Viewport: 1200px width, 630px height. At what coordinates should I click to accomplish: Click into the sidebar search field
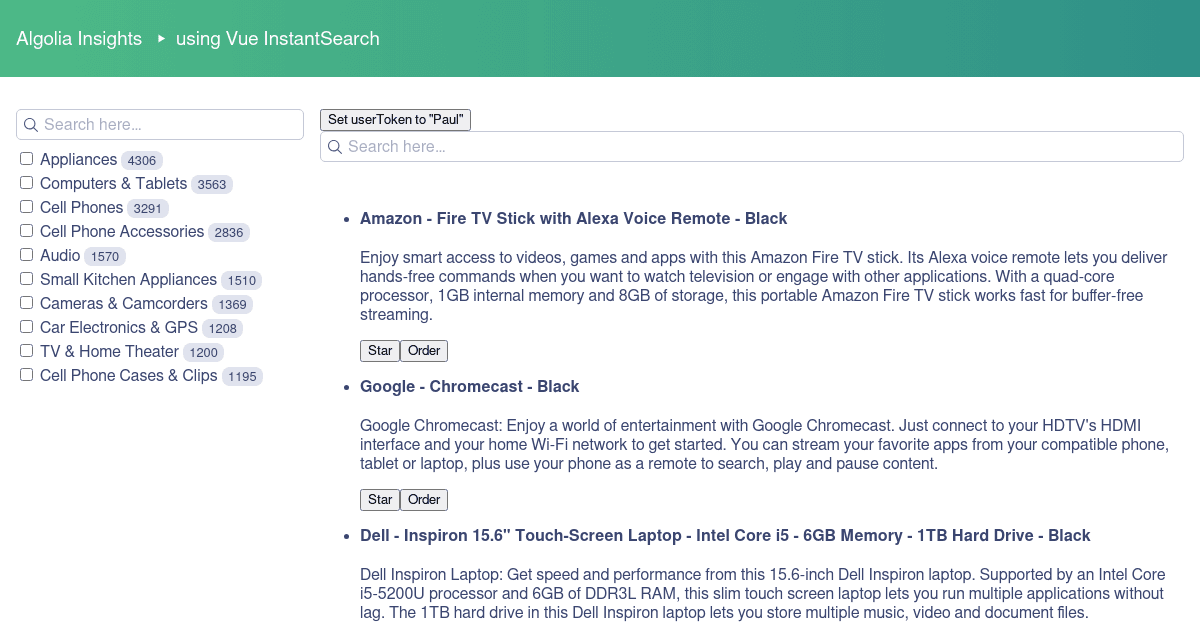160,124
